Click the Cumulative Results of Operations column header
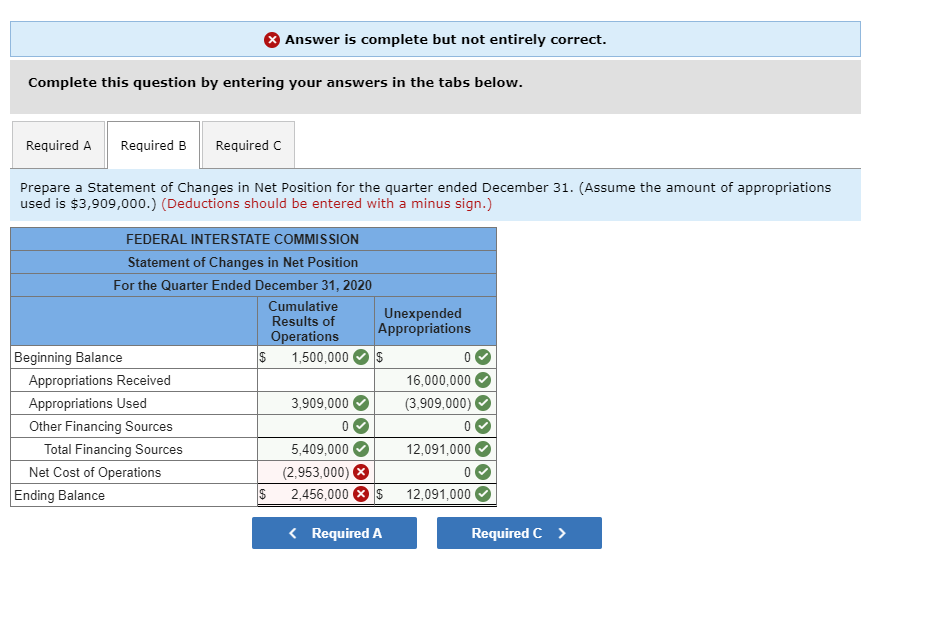The image size is (939, 631). pyautogui.click(x=303, y=318)
